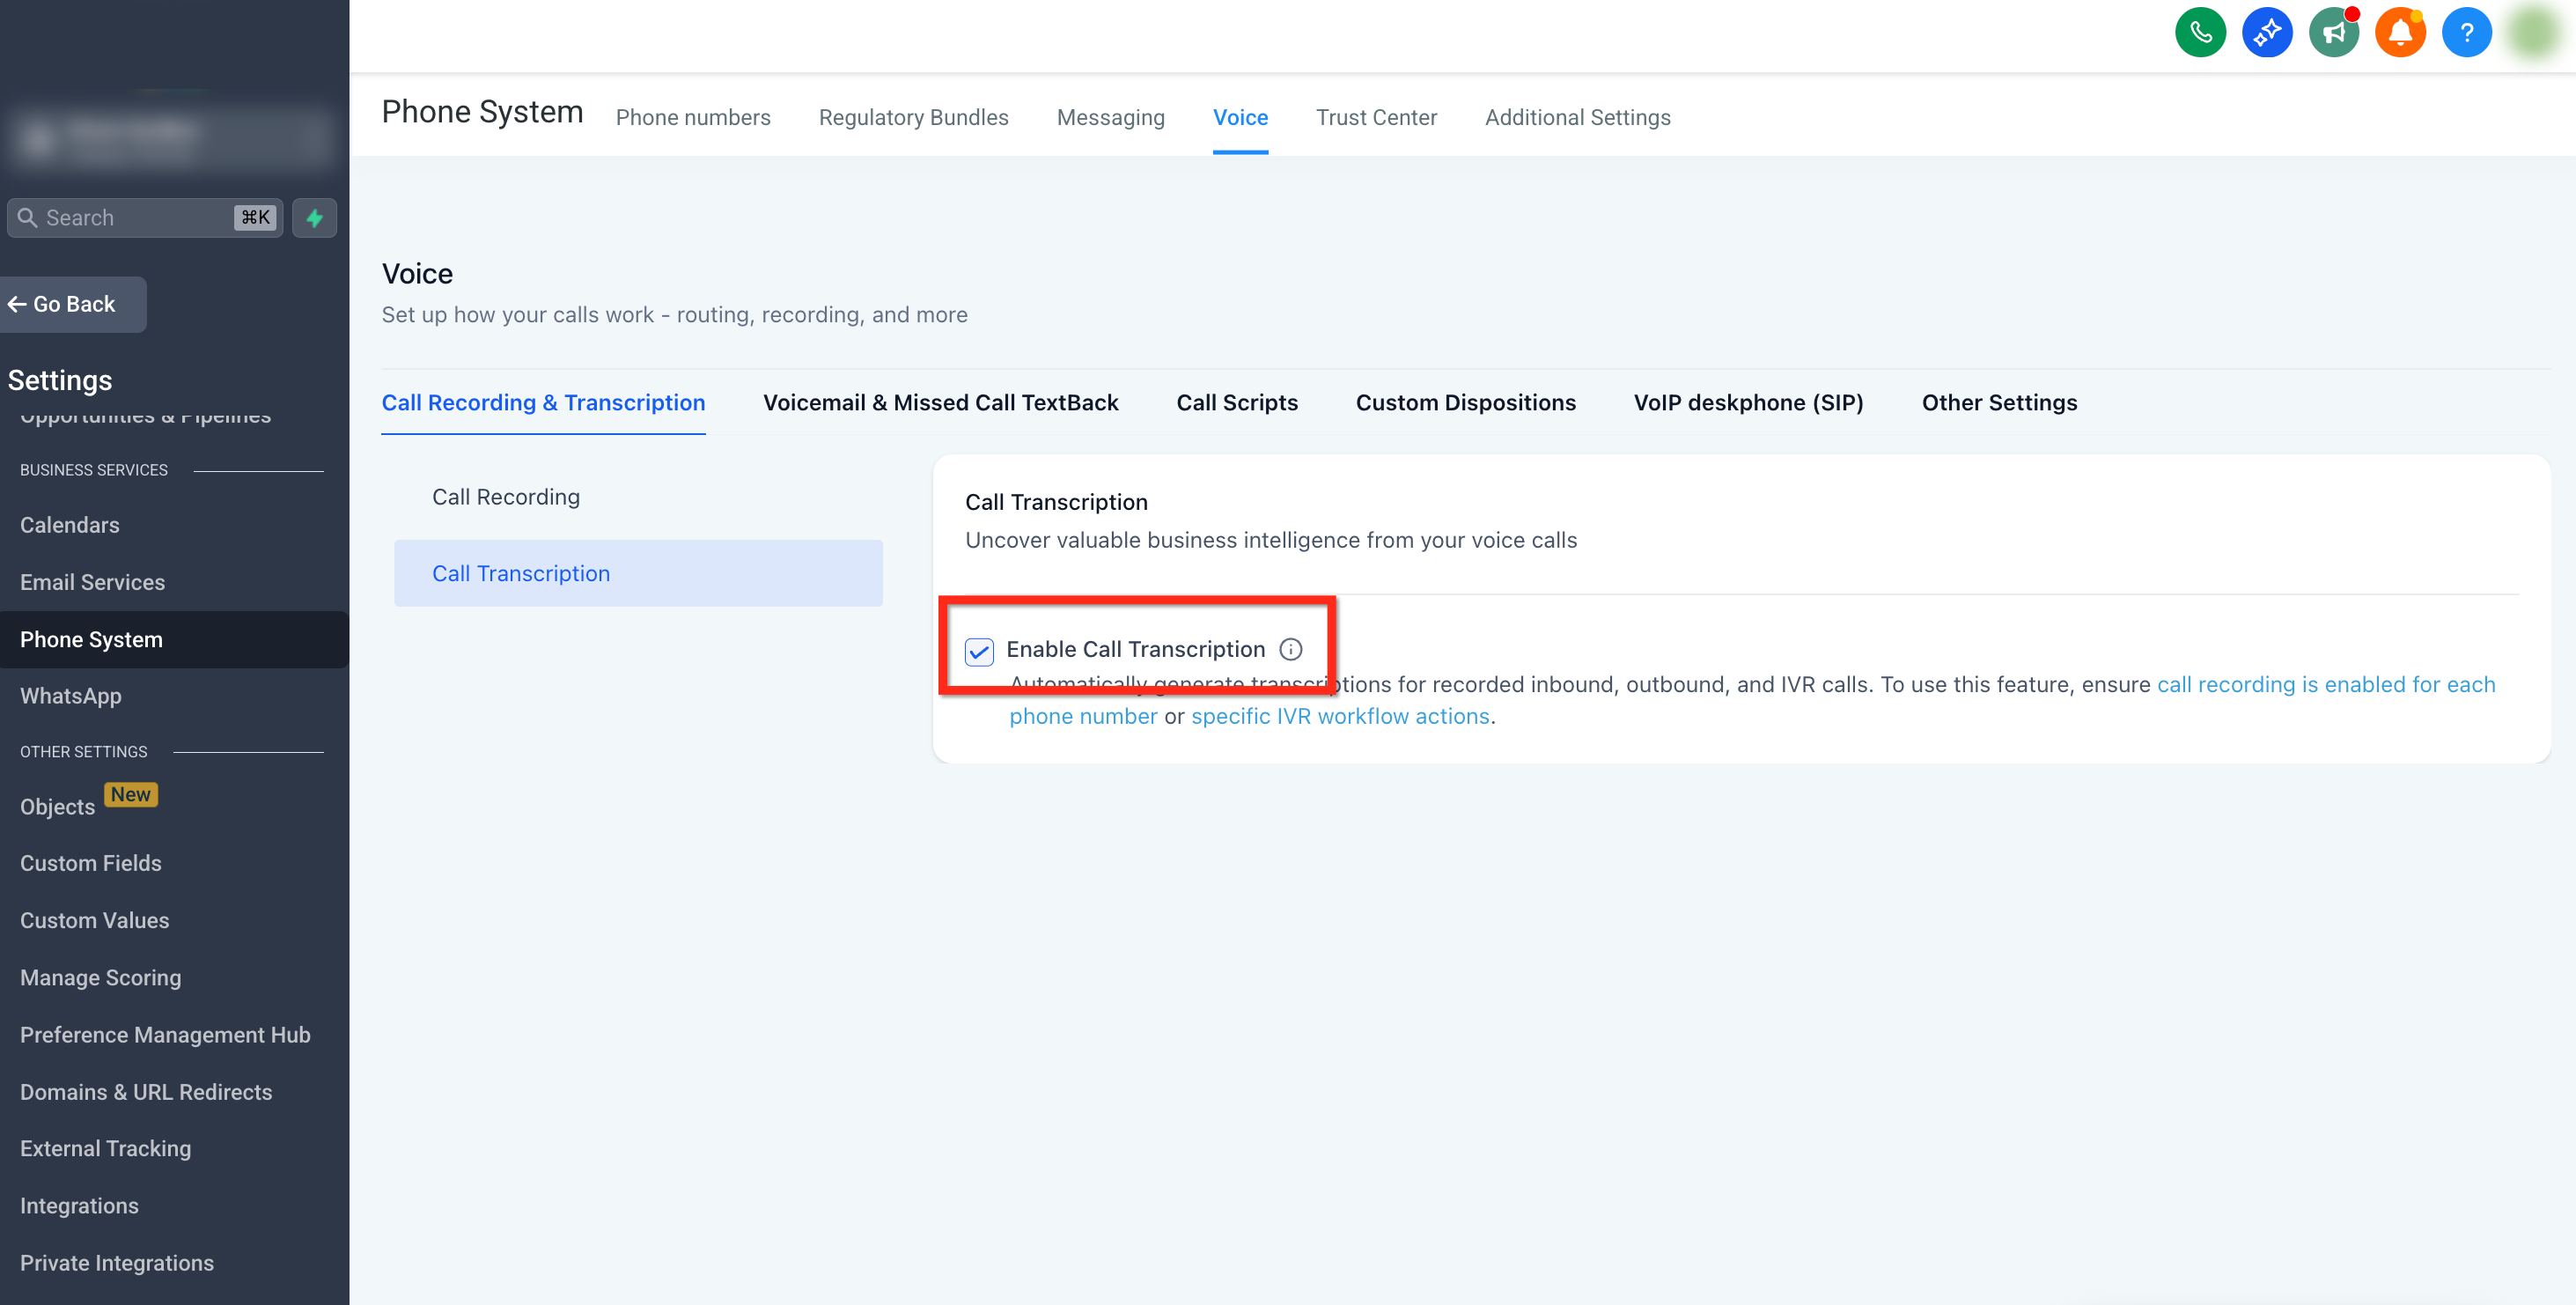Click the blue help question mark icon
The width and height of the screenshot is (2576, 1305).
pyautogui.click(x=2466, y=33)
